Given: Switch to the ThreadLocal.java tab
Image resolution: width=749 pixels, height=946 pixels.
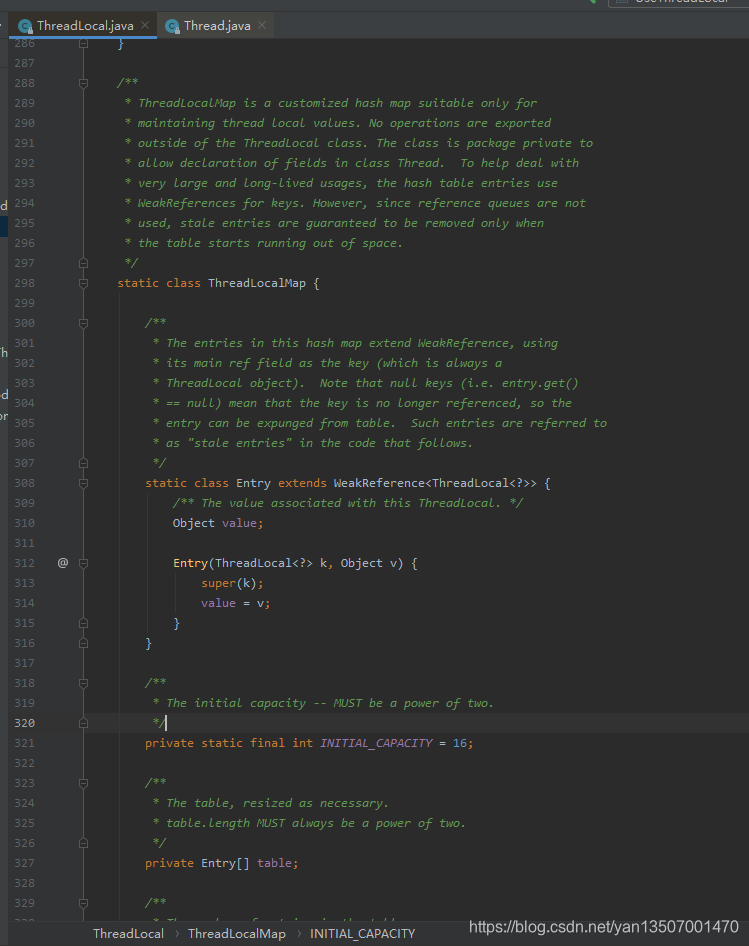Looking at the screenshot, I should (x=83, y=25).
